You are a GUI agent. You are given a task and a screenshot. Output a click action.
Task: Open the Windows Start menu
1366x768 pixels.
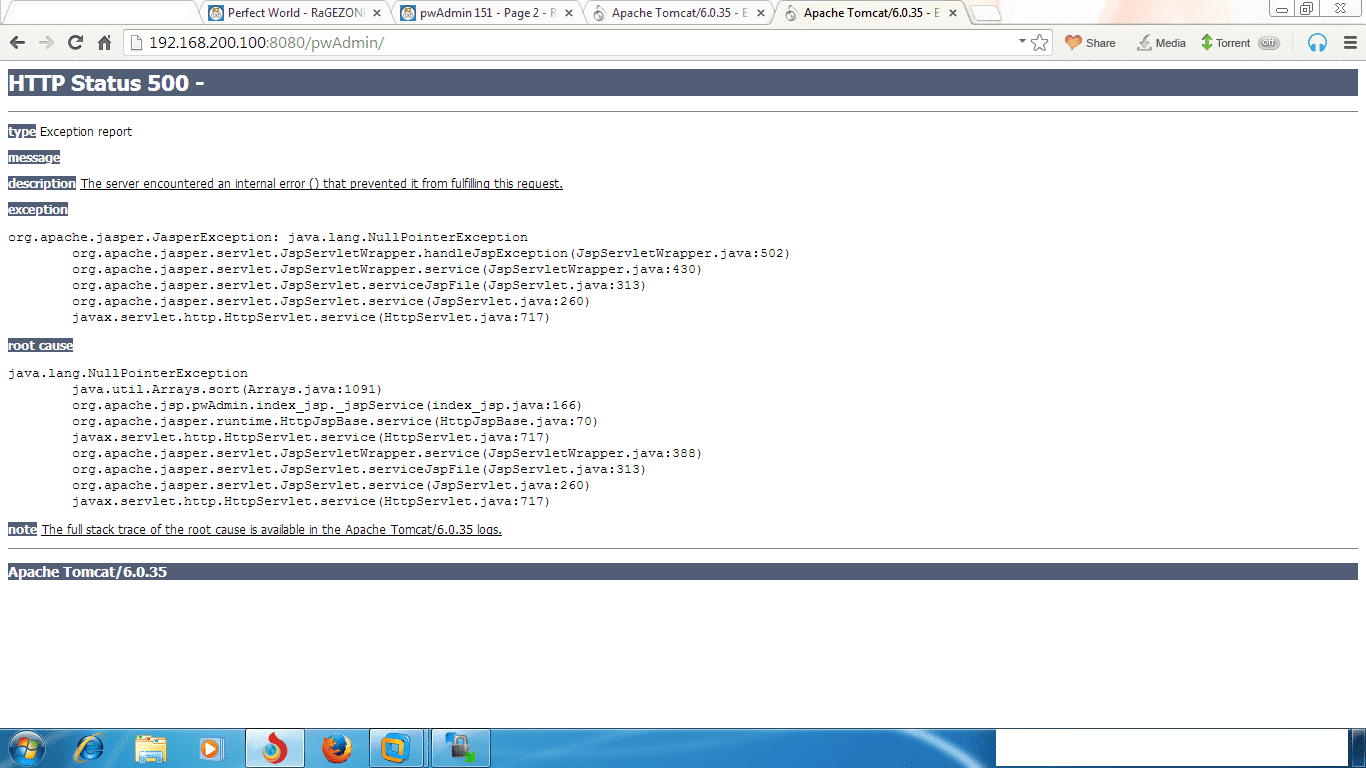[26, 748]
